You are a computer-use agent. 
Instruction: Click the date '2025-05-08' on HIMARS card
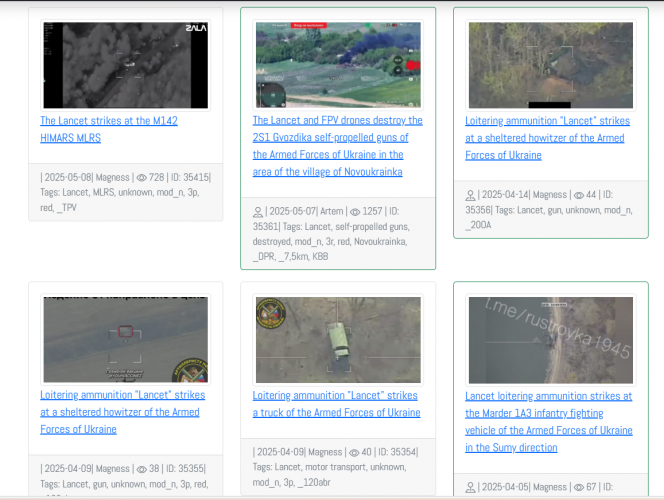point(68,177)
